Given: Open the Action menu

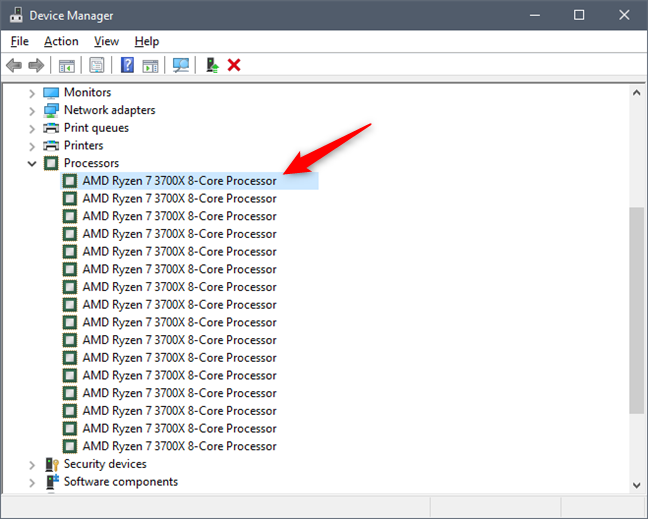Looking at the screenshot, I should 61,41.
